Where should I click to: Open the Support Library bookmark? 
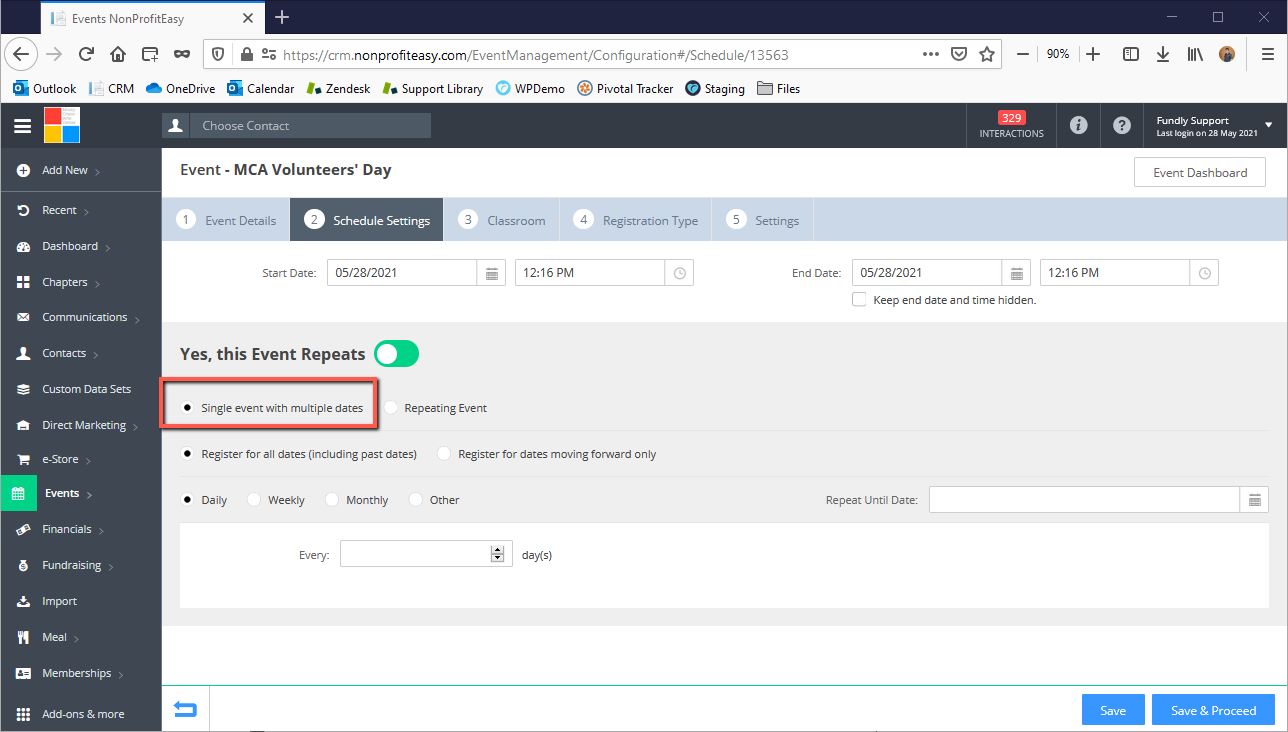(432, 88)
